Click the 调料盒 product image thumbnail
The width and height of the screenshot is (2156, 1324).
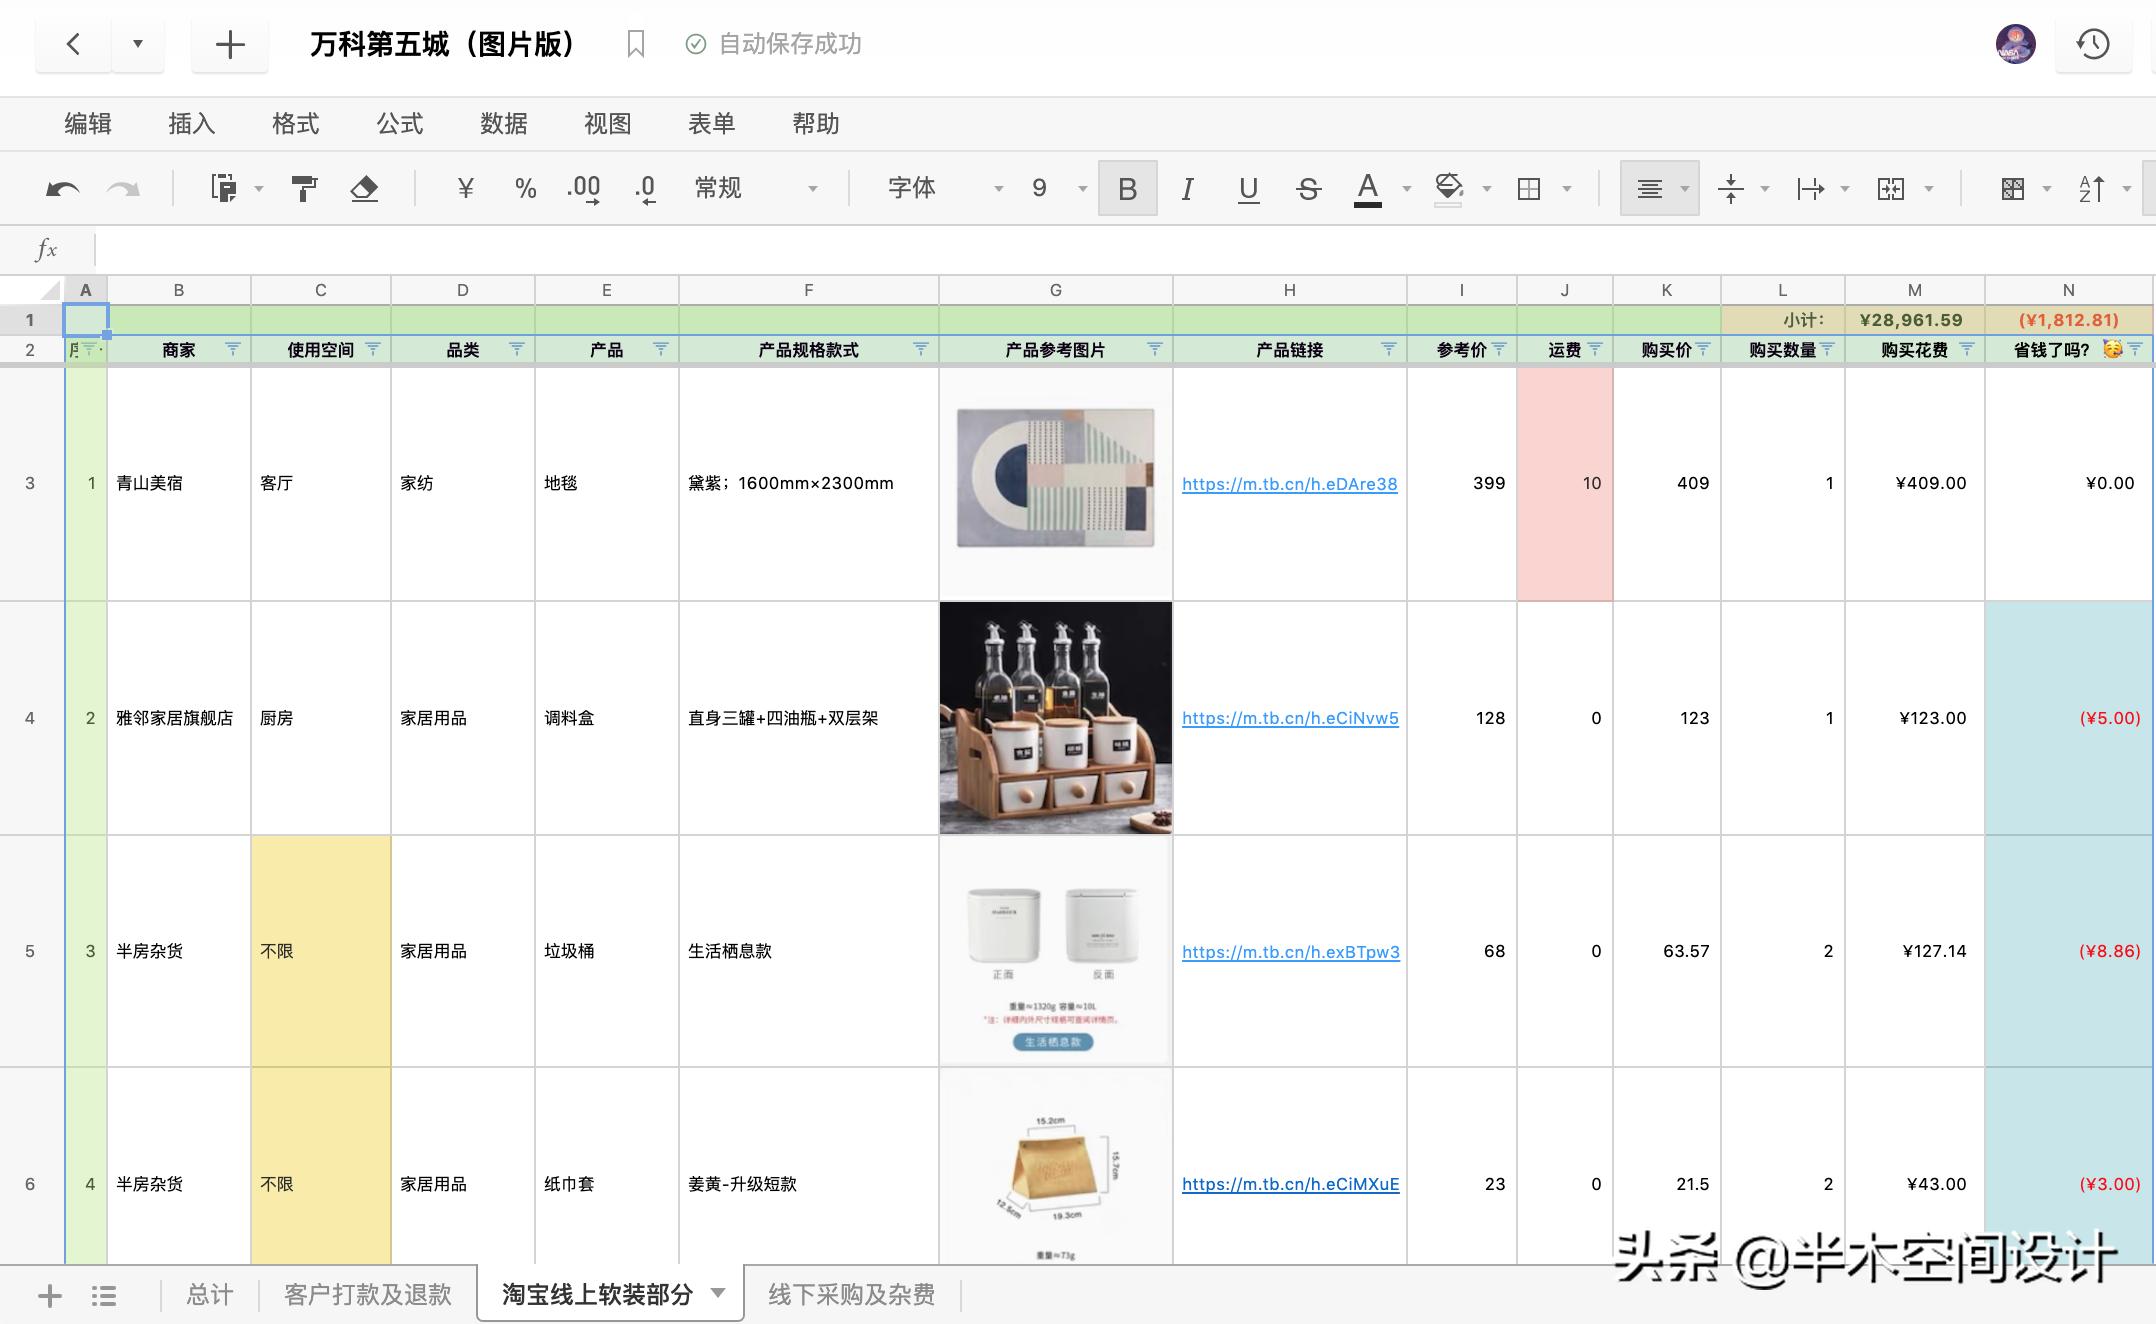(x=1055, y=718)
